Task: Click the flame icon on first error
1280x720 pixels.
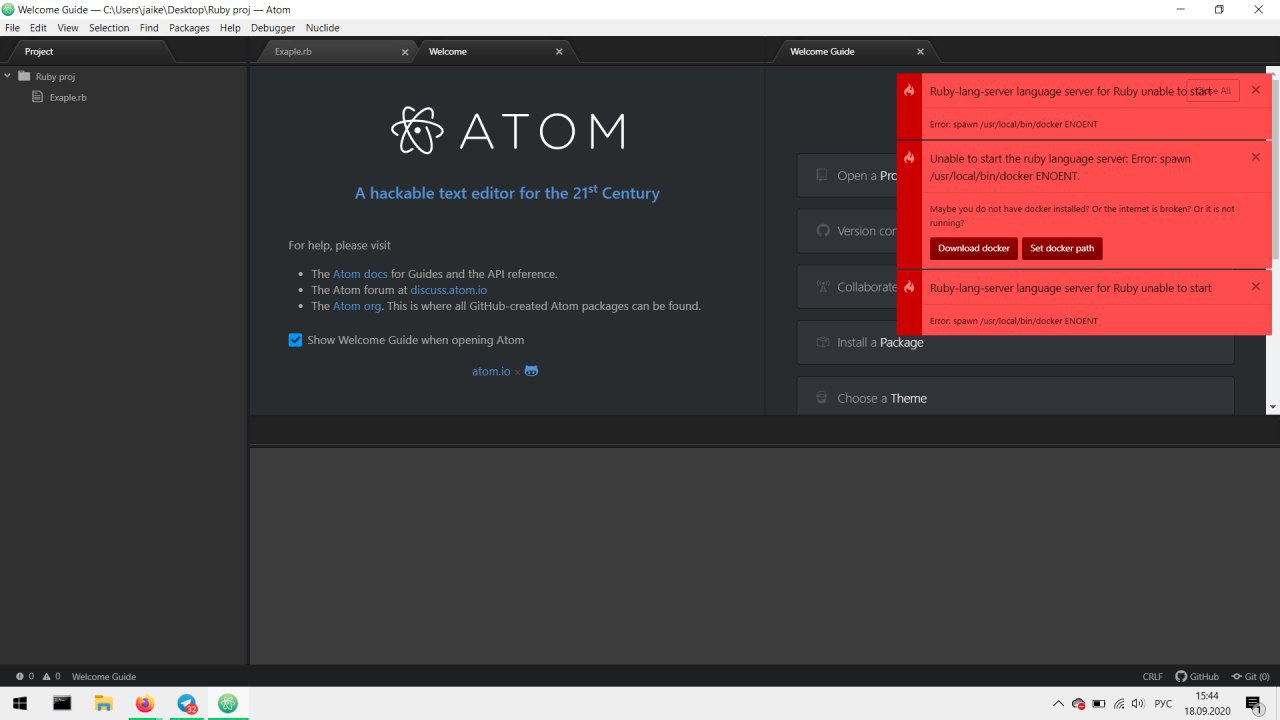Action: coord(909,91)
